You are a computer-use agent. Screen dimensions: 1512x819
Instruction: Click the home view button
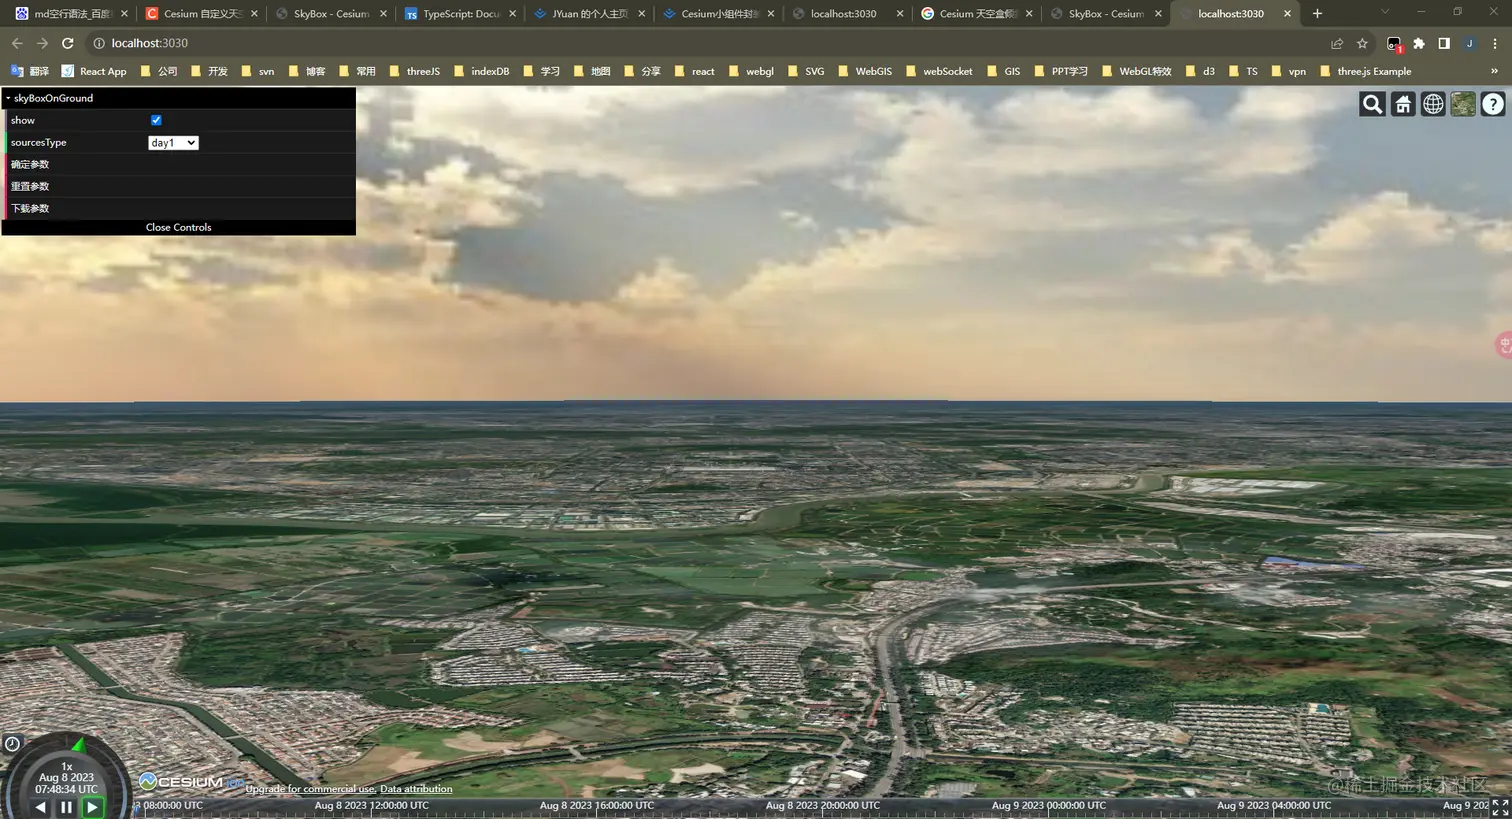[x=1403, y=104]
